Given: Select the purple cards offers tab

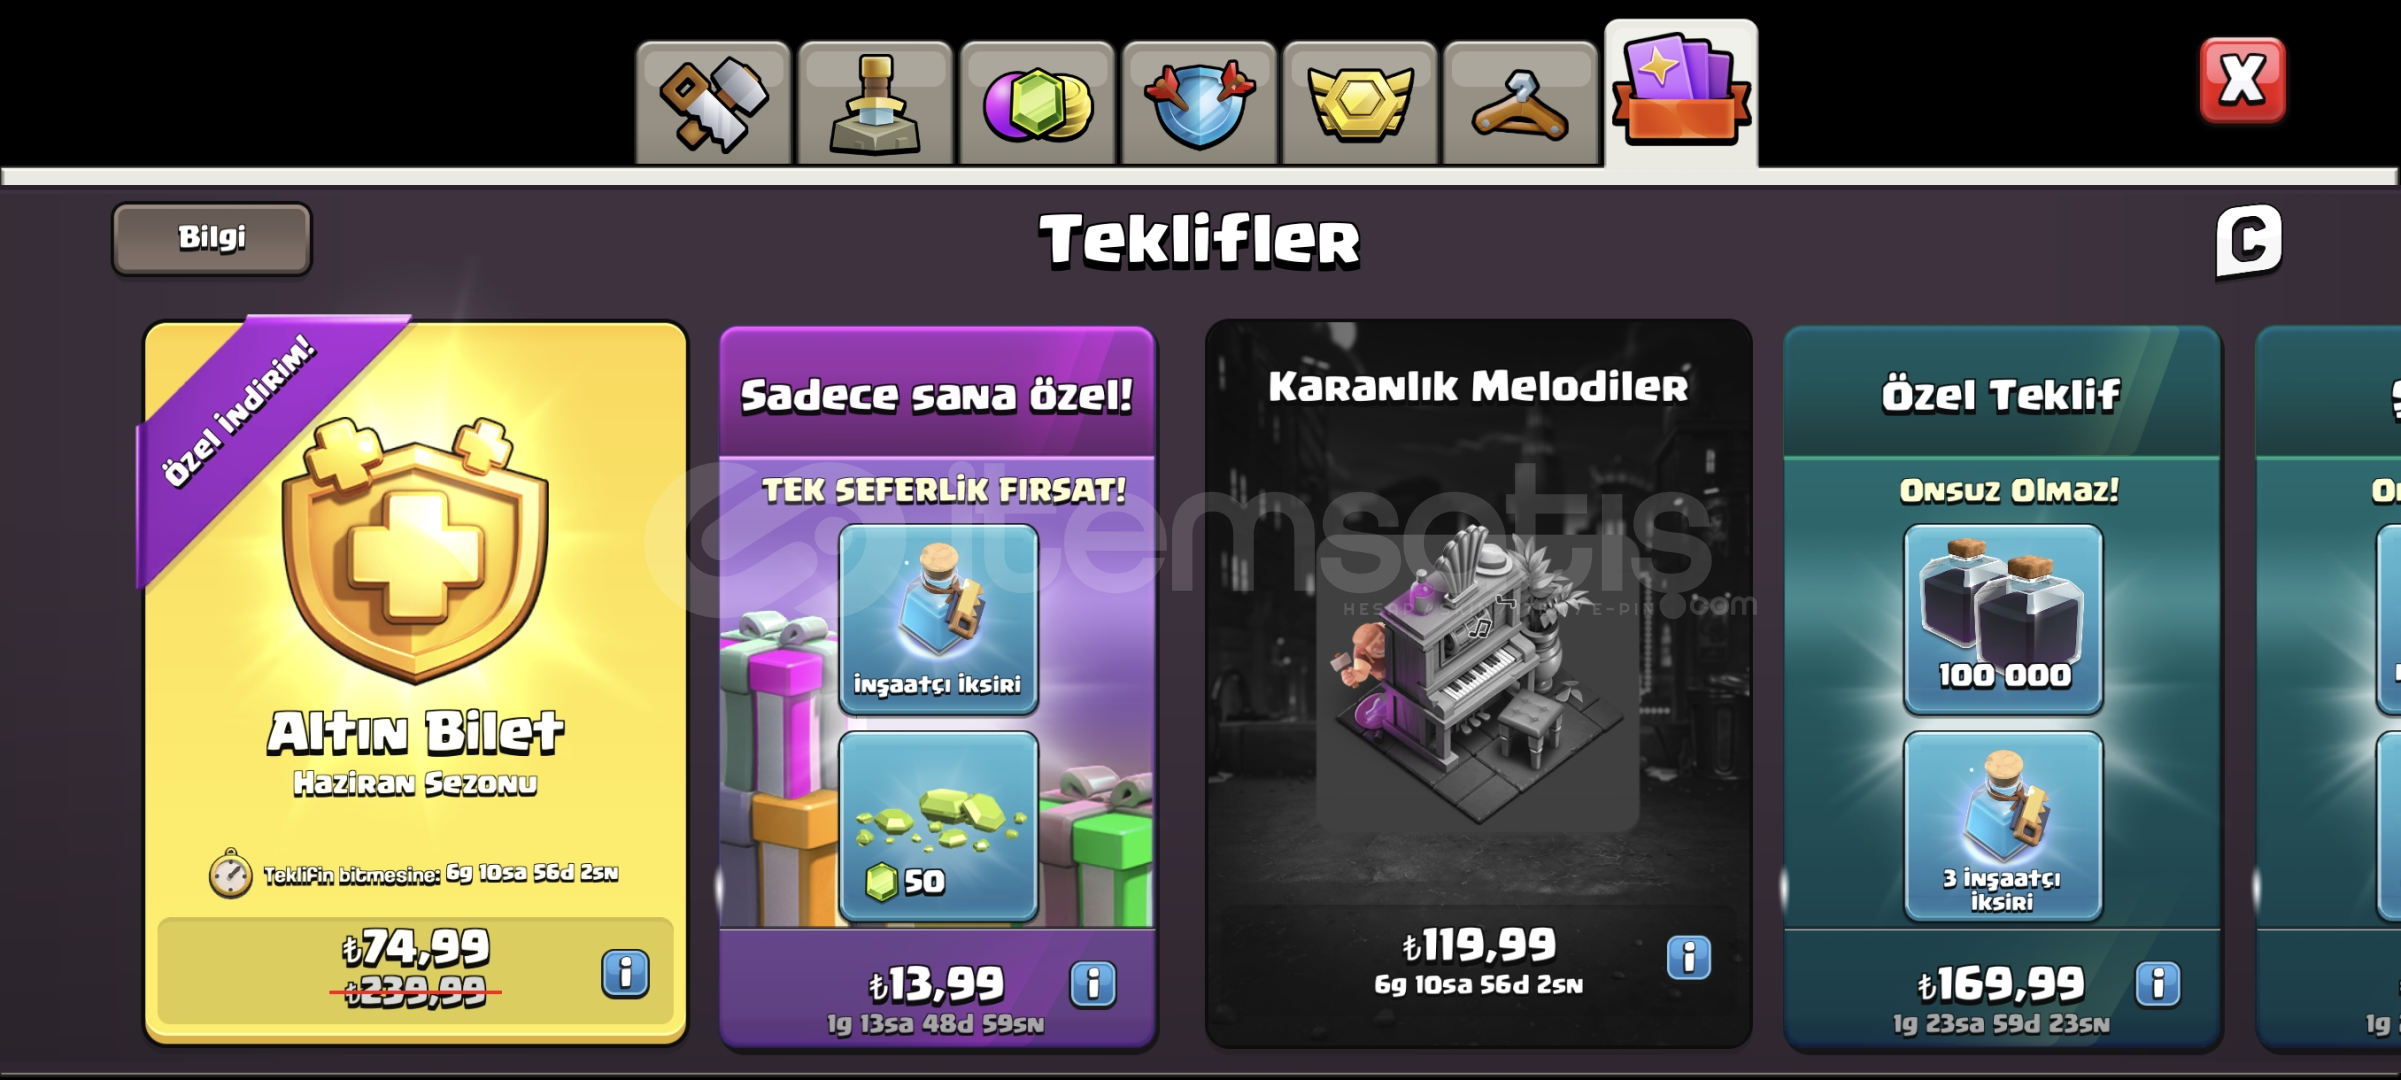Looking at the screenshot, I should (1682, 95).
